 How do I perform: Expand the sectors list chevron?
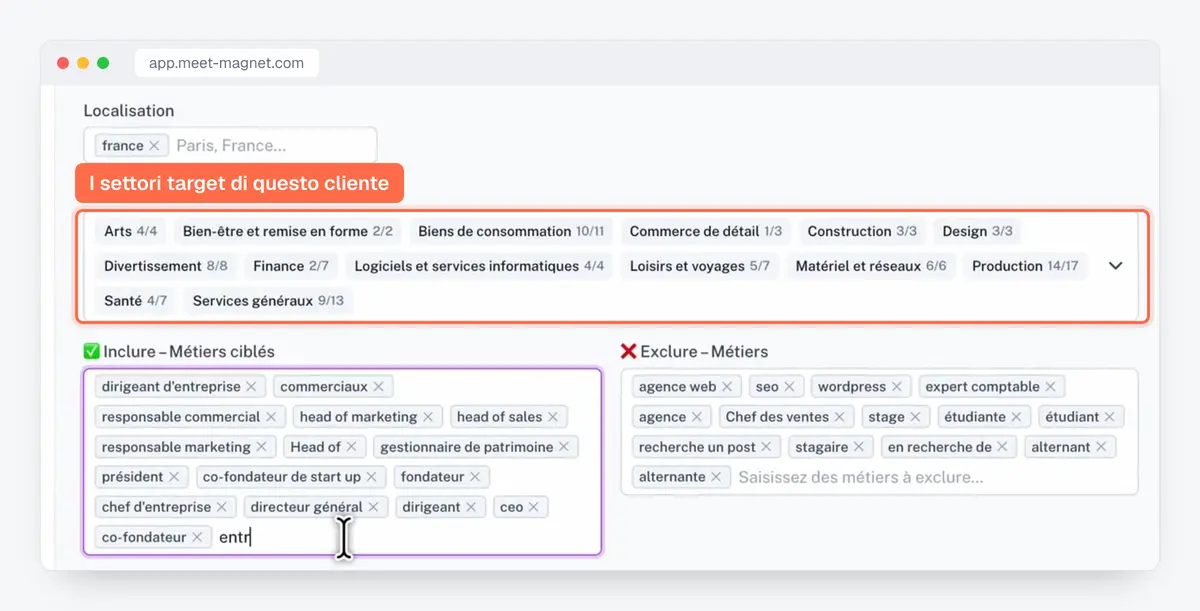point(1116,266)
